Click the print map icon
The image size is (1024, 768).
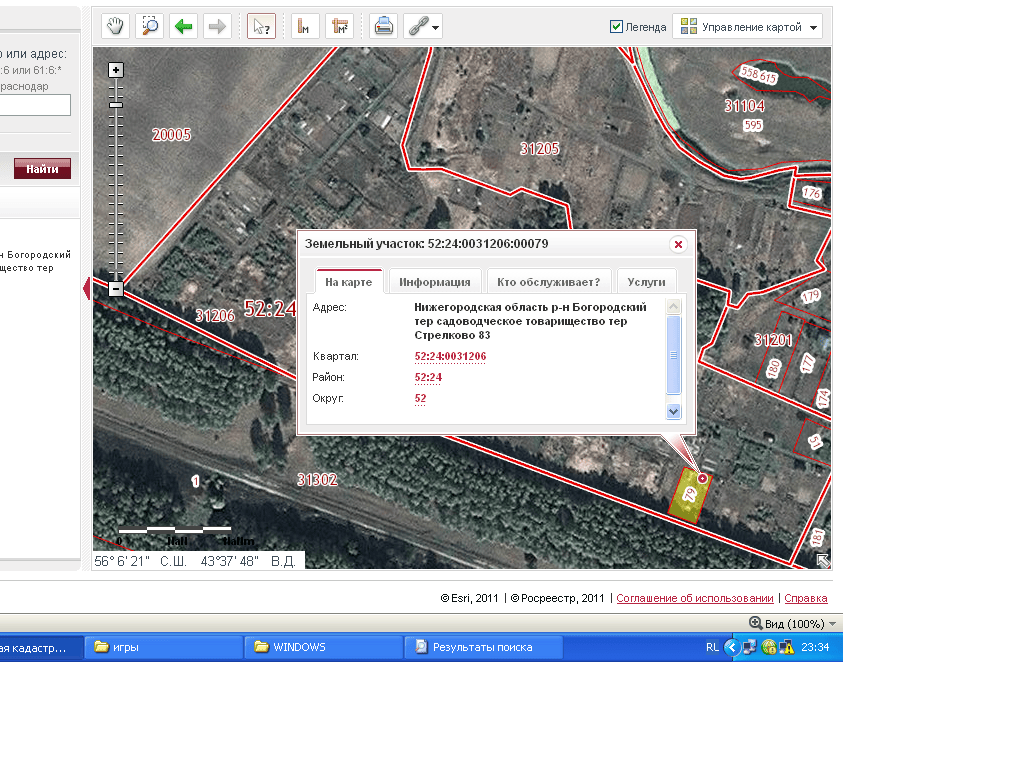(383, 26)
